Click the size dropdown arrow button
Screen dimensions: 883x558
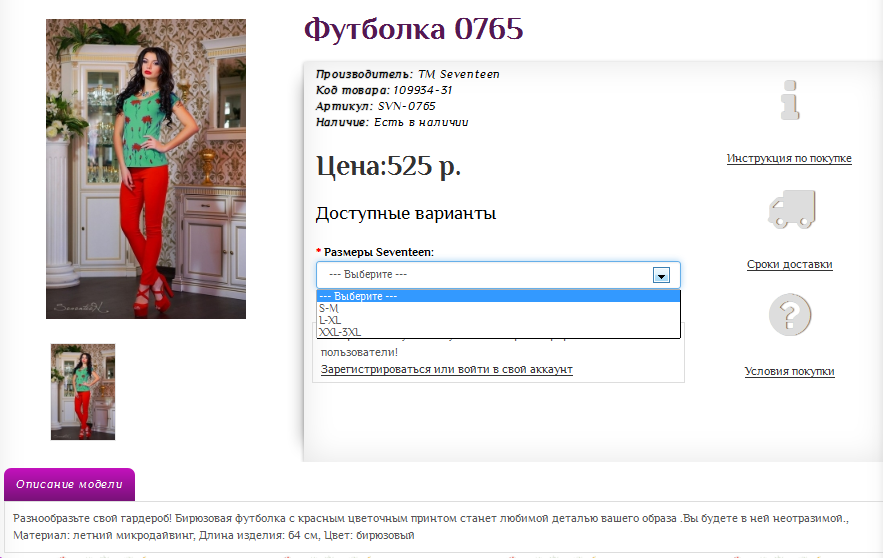pyautogui.click(x=661, y=275)
